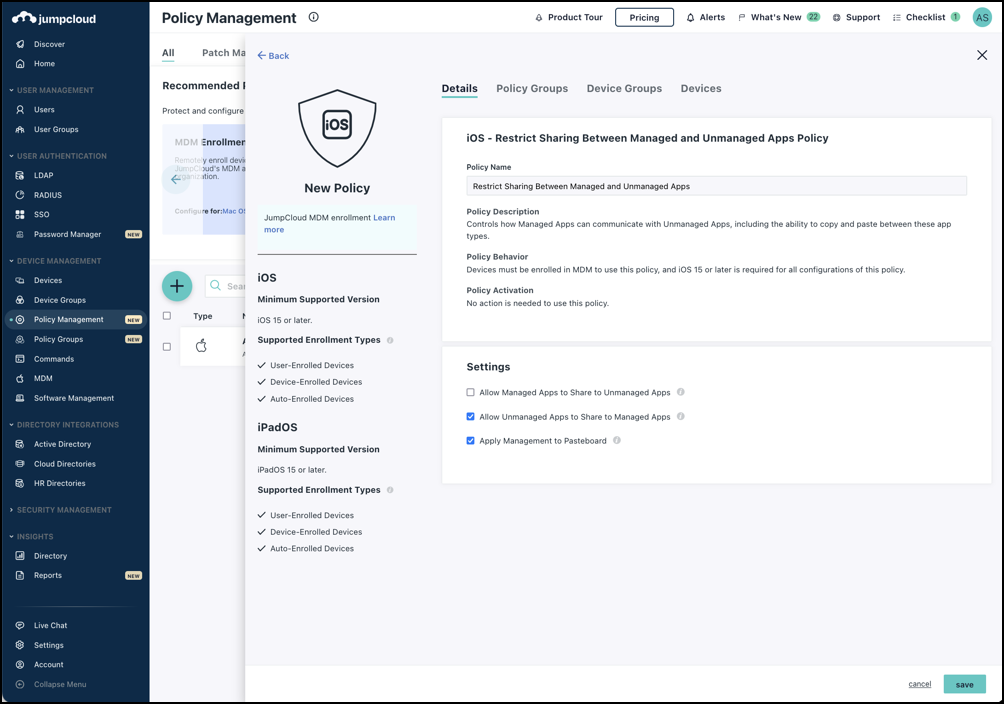Click the Back link
This screenshot has height=704, width=1004.
tap(273, 56)
